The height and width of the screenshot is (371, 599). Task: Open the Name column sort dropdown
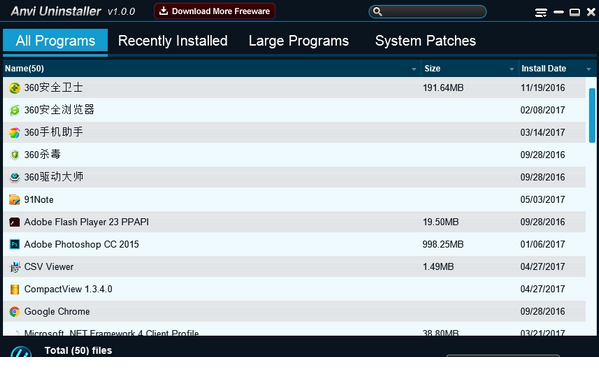pyautogui.click(x=414, y=69)
